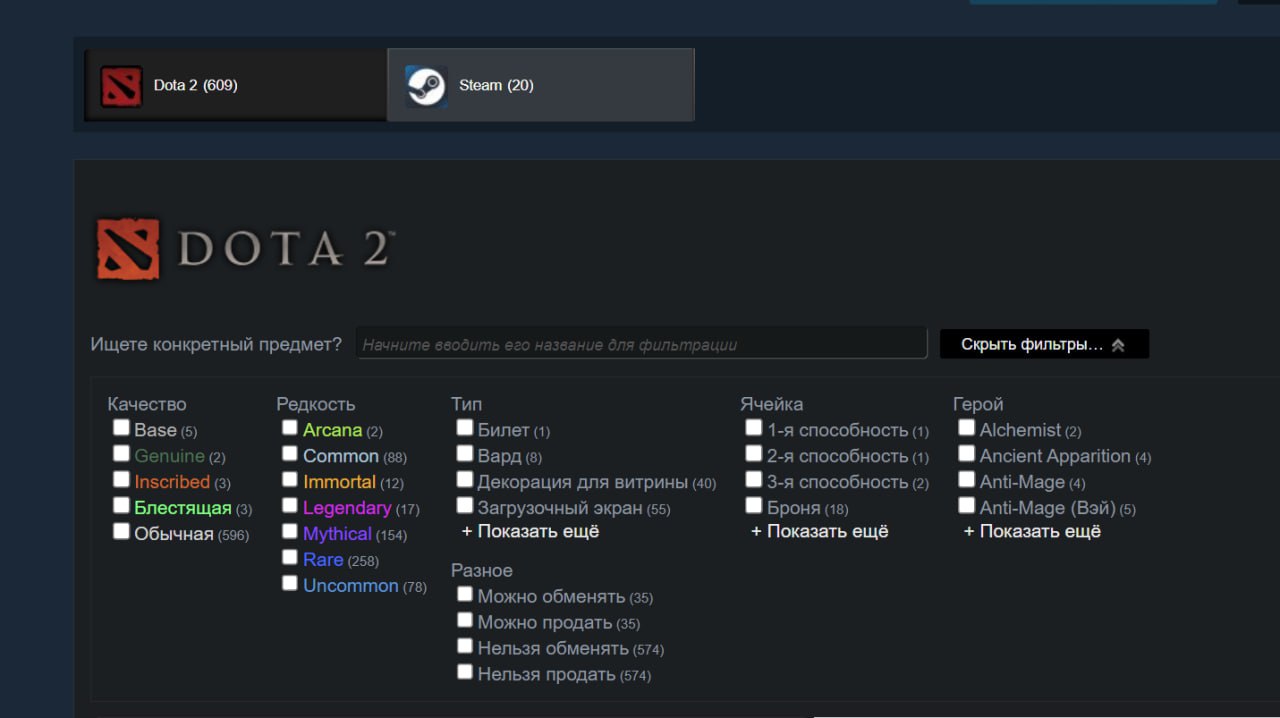The image size is (1280, 718).
Task: Check the Uncommon rarity checkbox
Action: [289, 583]
